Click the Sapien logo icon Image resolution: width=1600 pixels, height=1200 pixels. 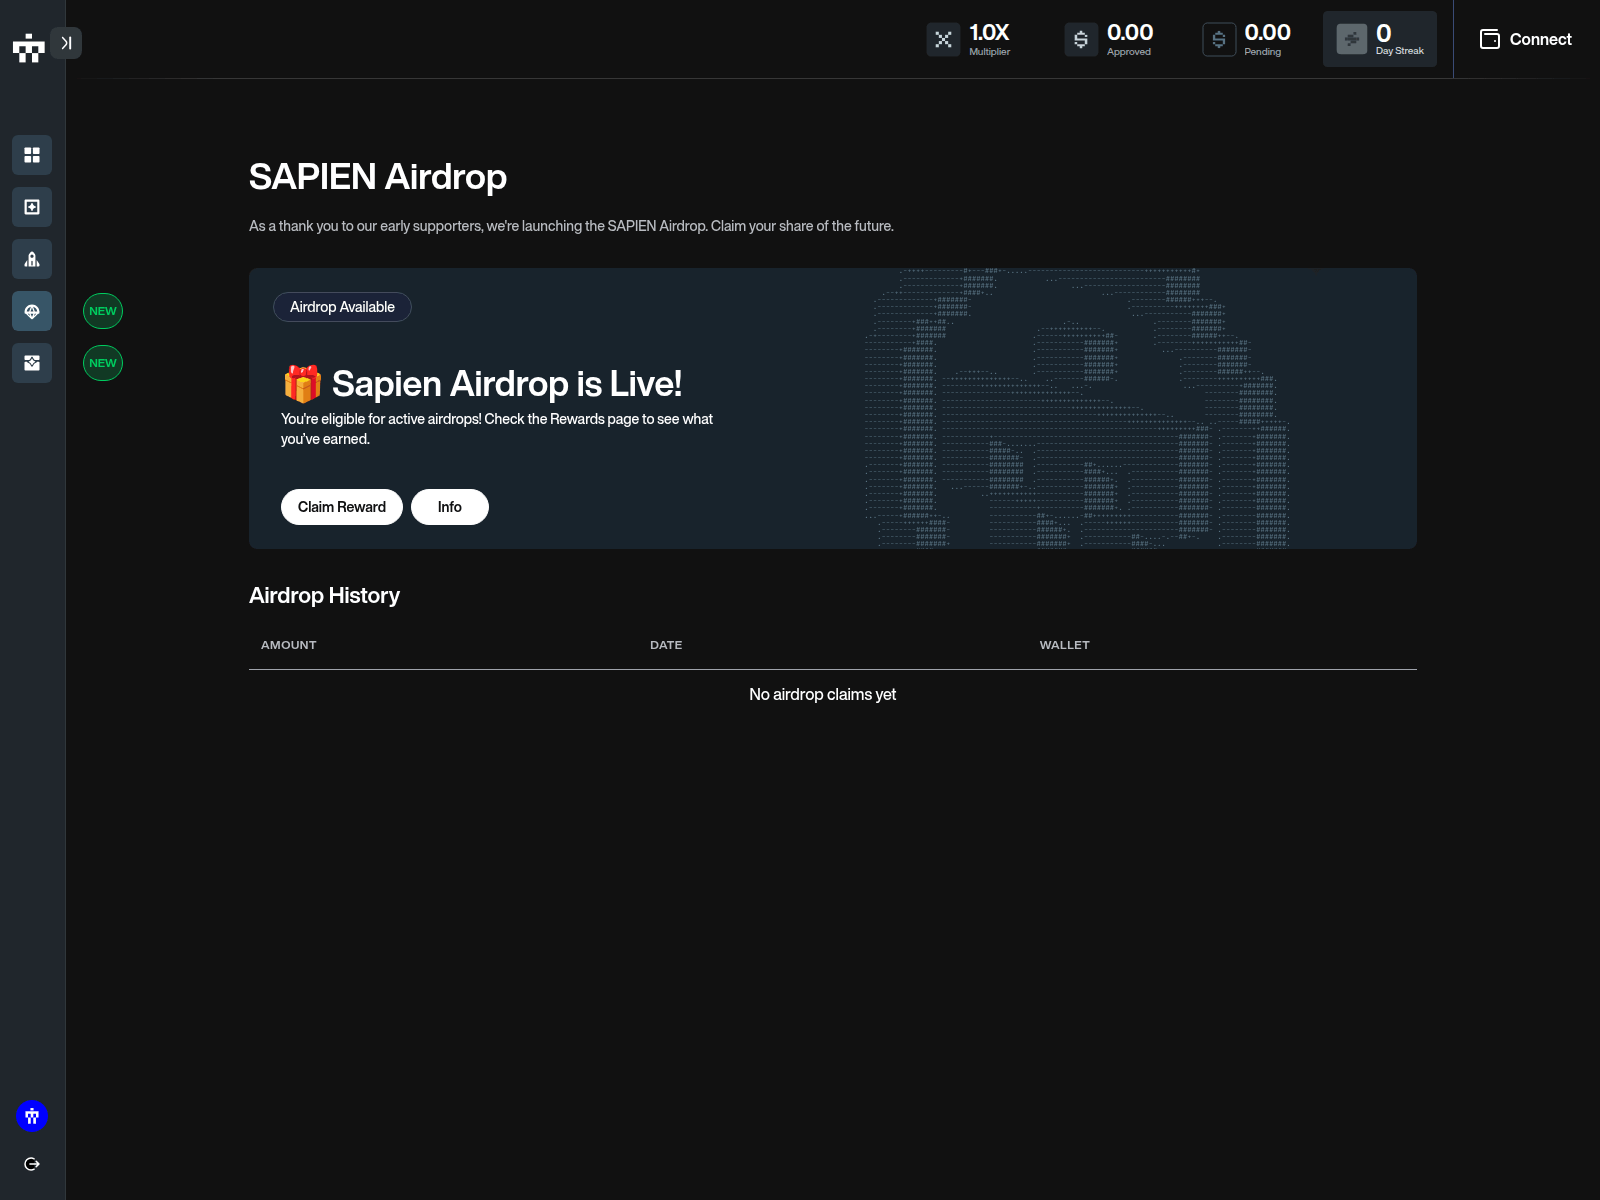(x=29, y=47)
